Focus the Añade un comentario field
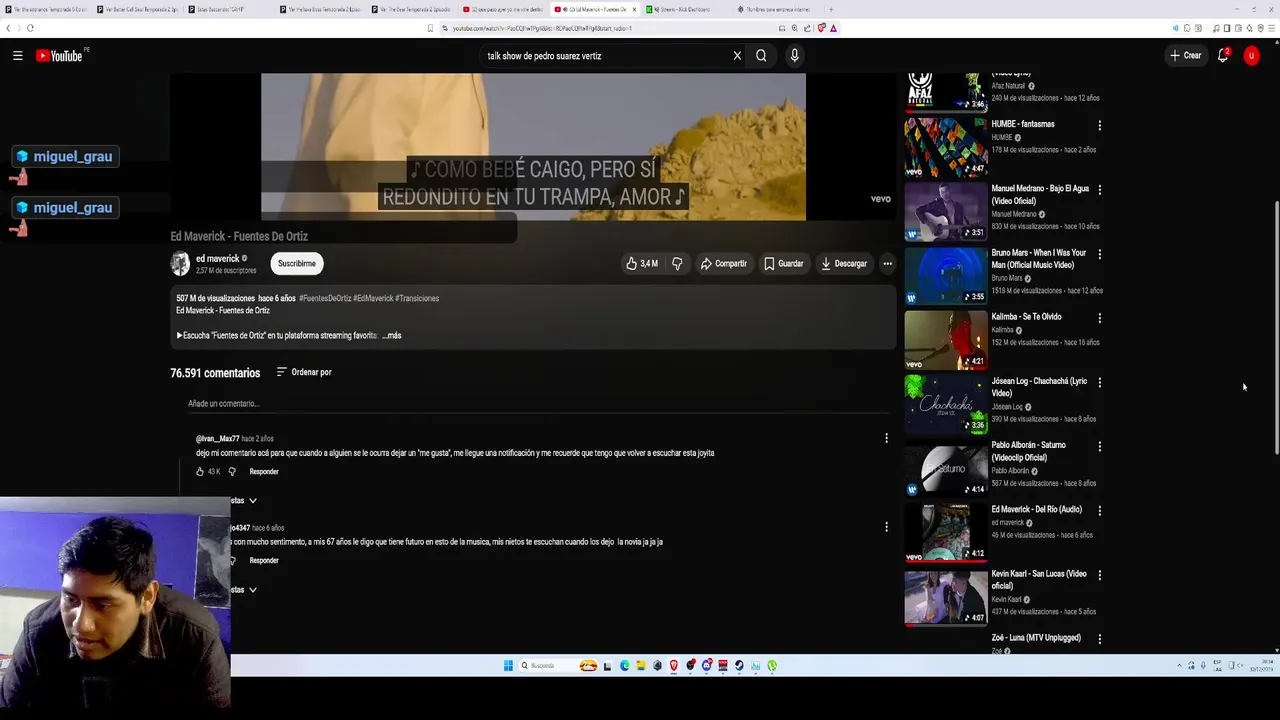The width and height of the screenshot is (1280, 720). tap(538, 404)
